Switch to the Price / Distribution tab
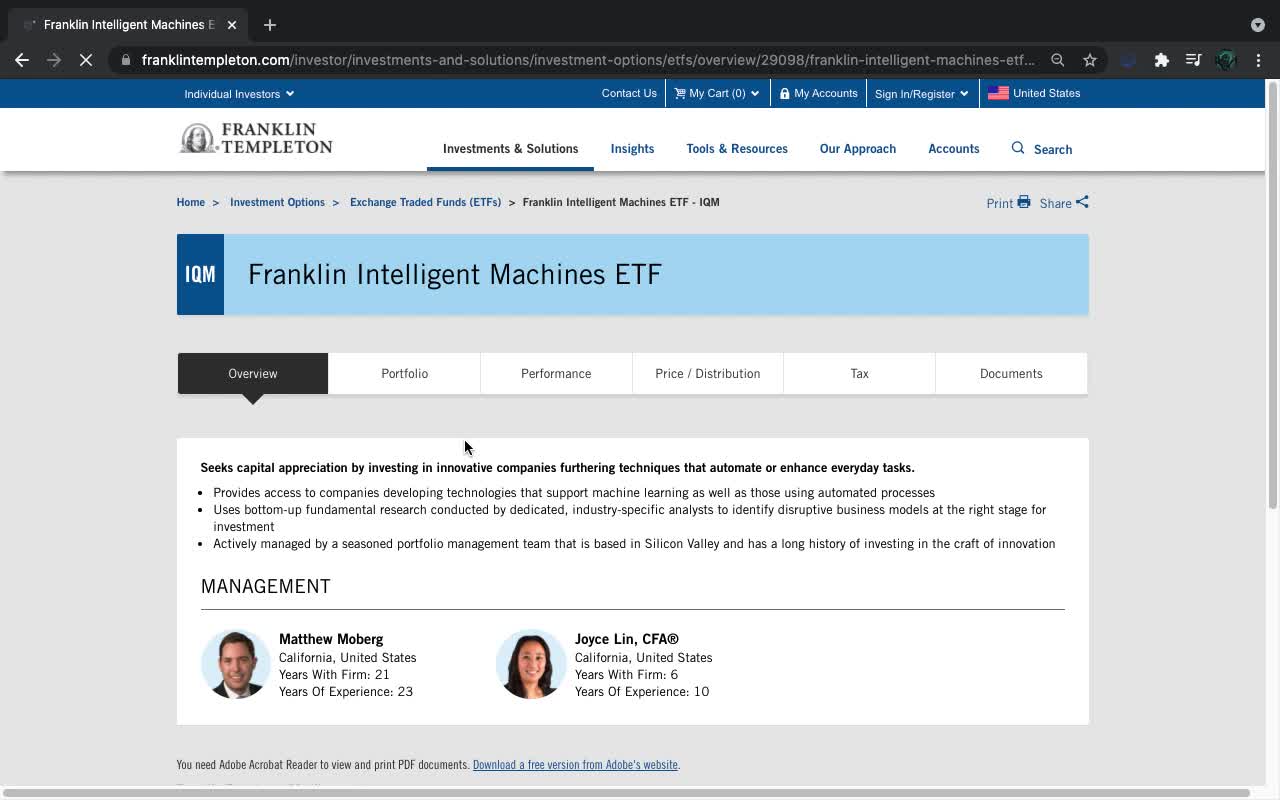The height and width of the screenshot is (800, 1280). 708,374
